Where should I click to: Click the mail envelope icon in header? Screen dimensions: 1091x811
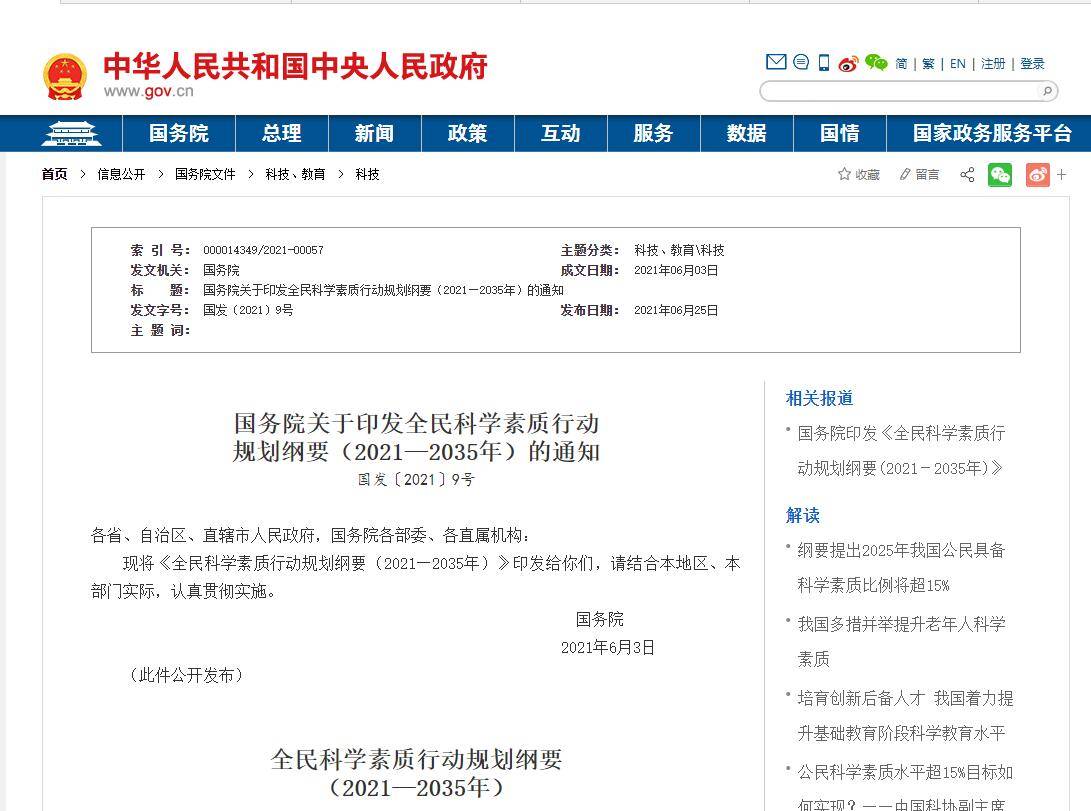coord(776,62)
